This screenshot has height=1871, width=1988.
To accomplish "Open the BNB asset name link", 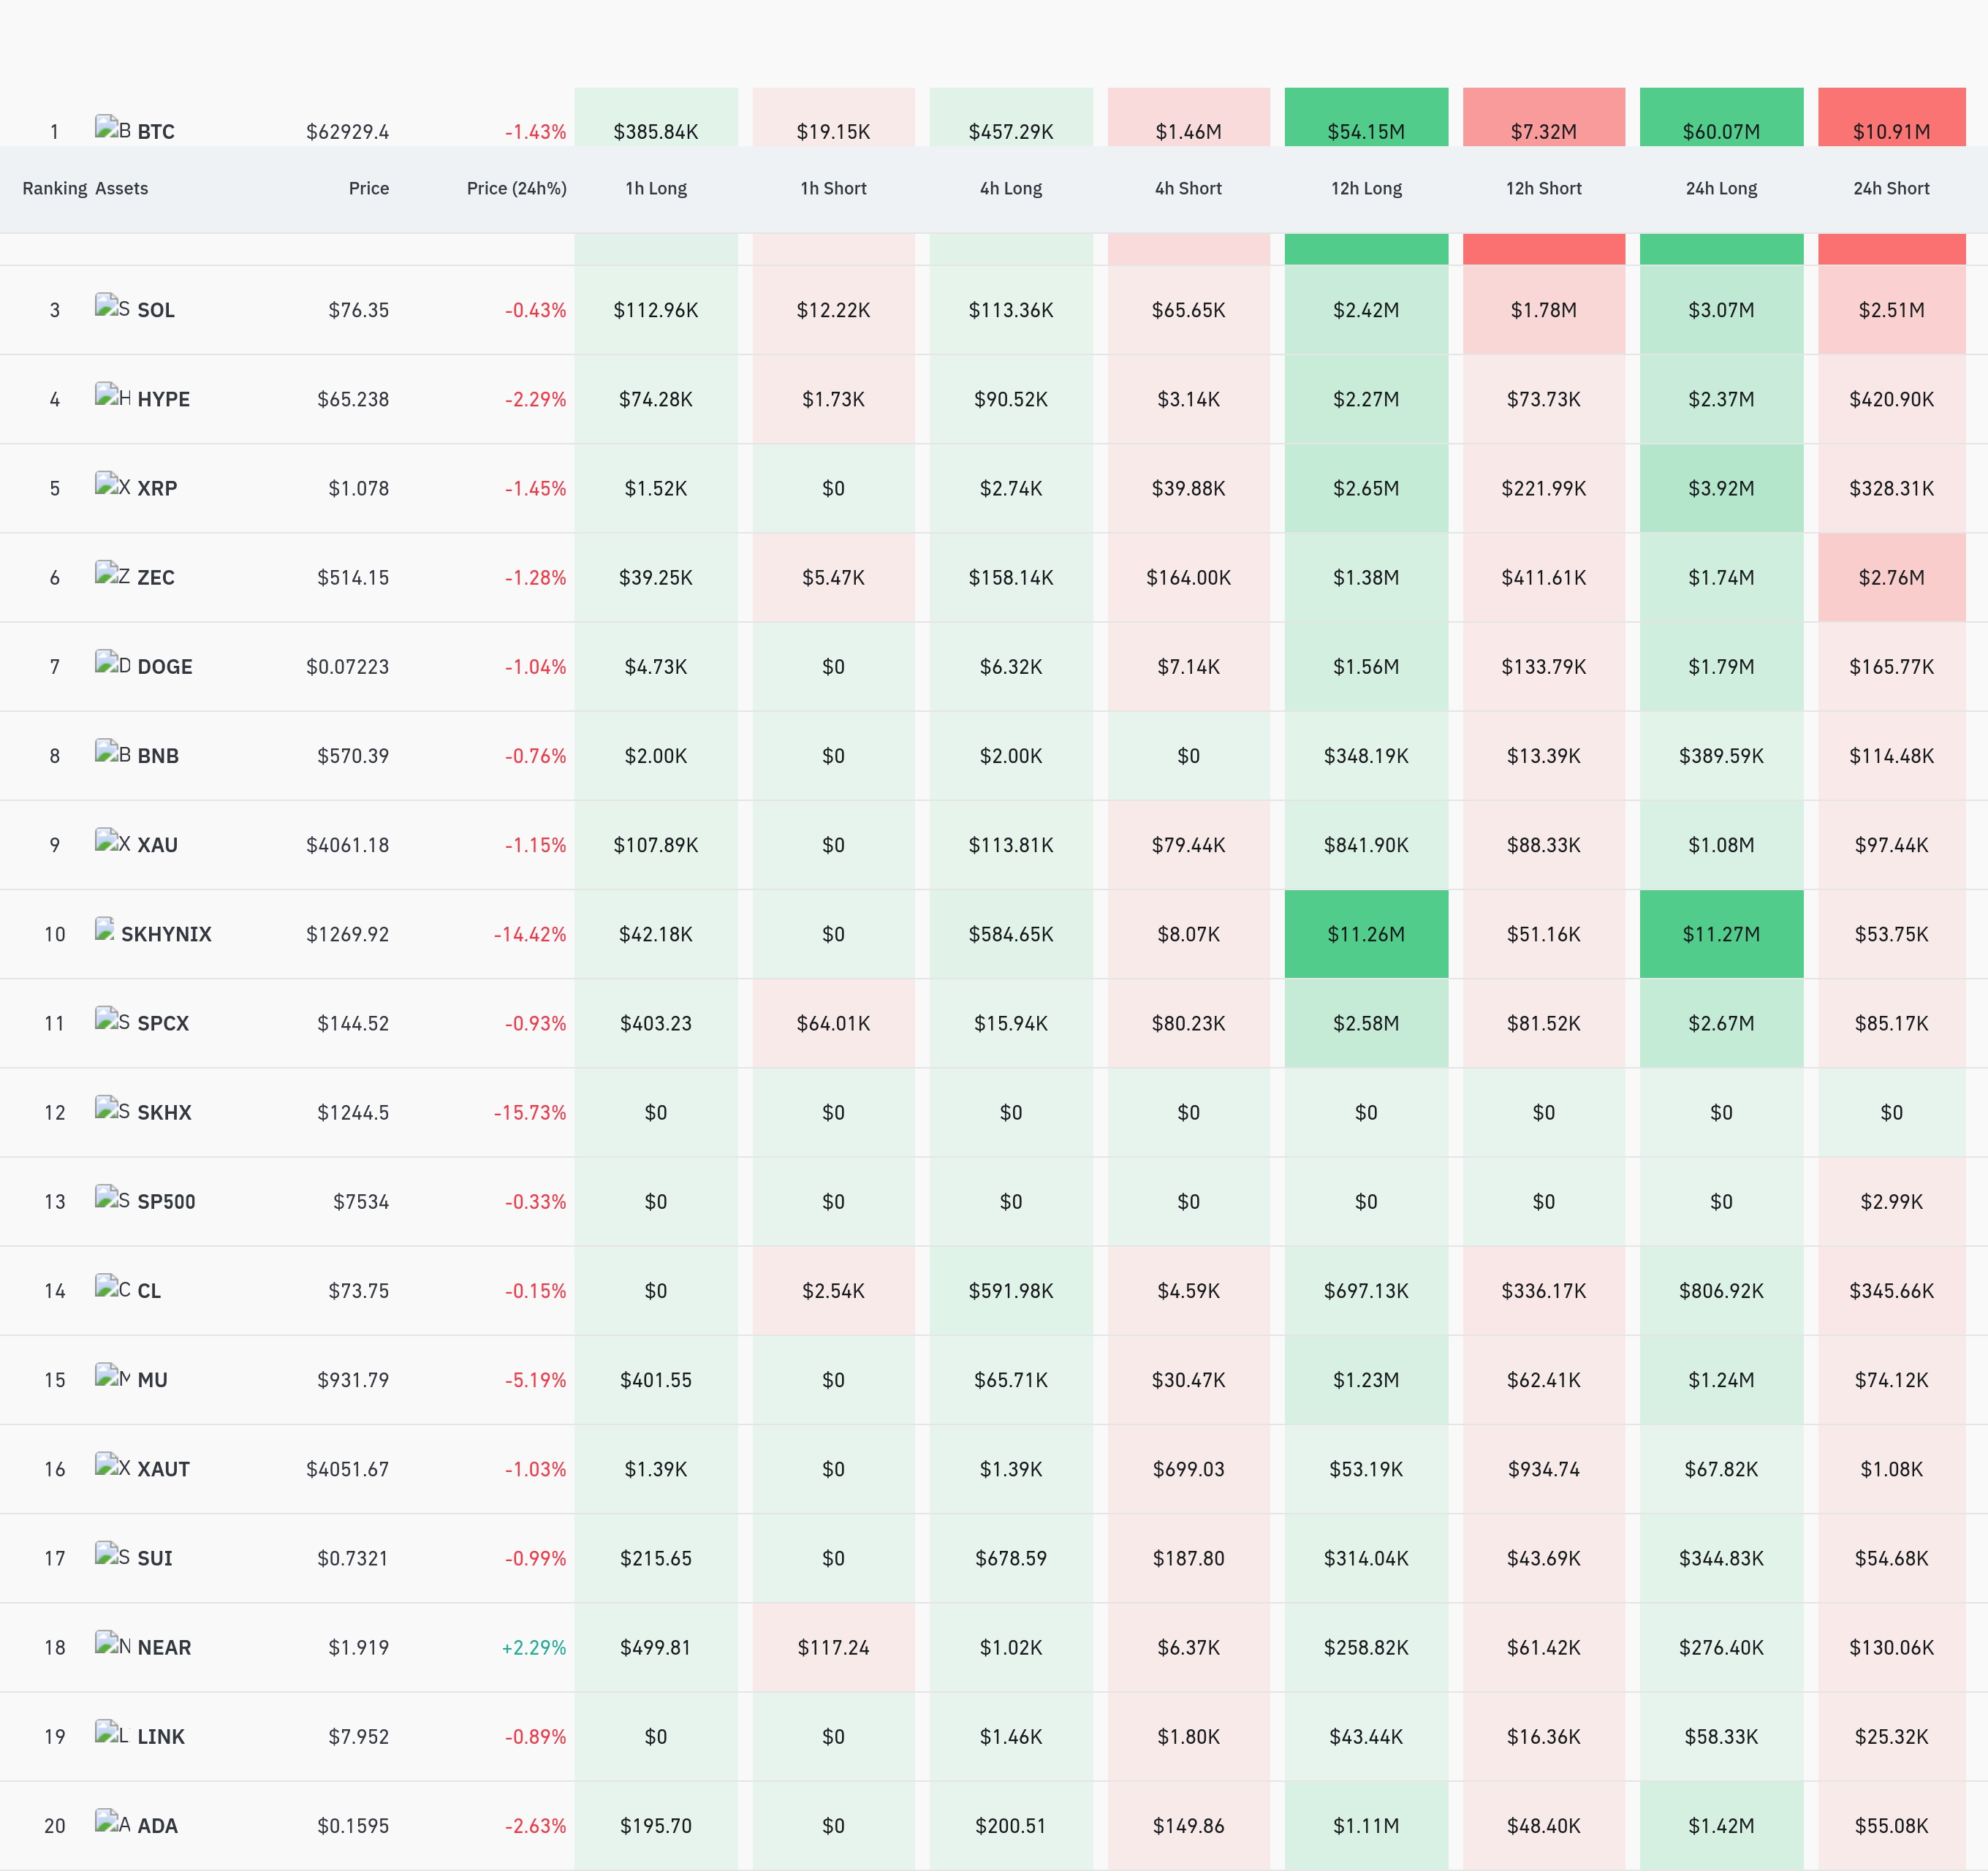I will (x=158, y=756).
